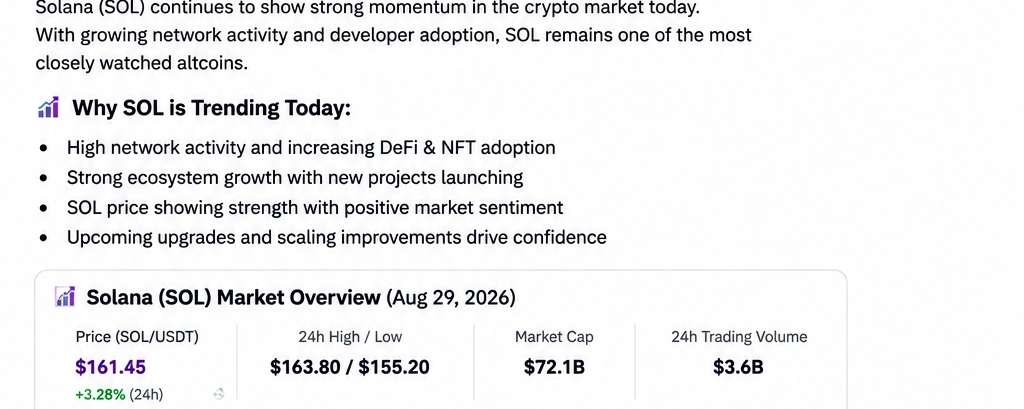This screenshot has height=409, width=1024.
Task: Click the closely watched altcoins text
Action: [142, 63]
